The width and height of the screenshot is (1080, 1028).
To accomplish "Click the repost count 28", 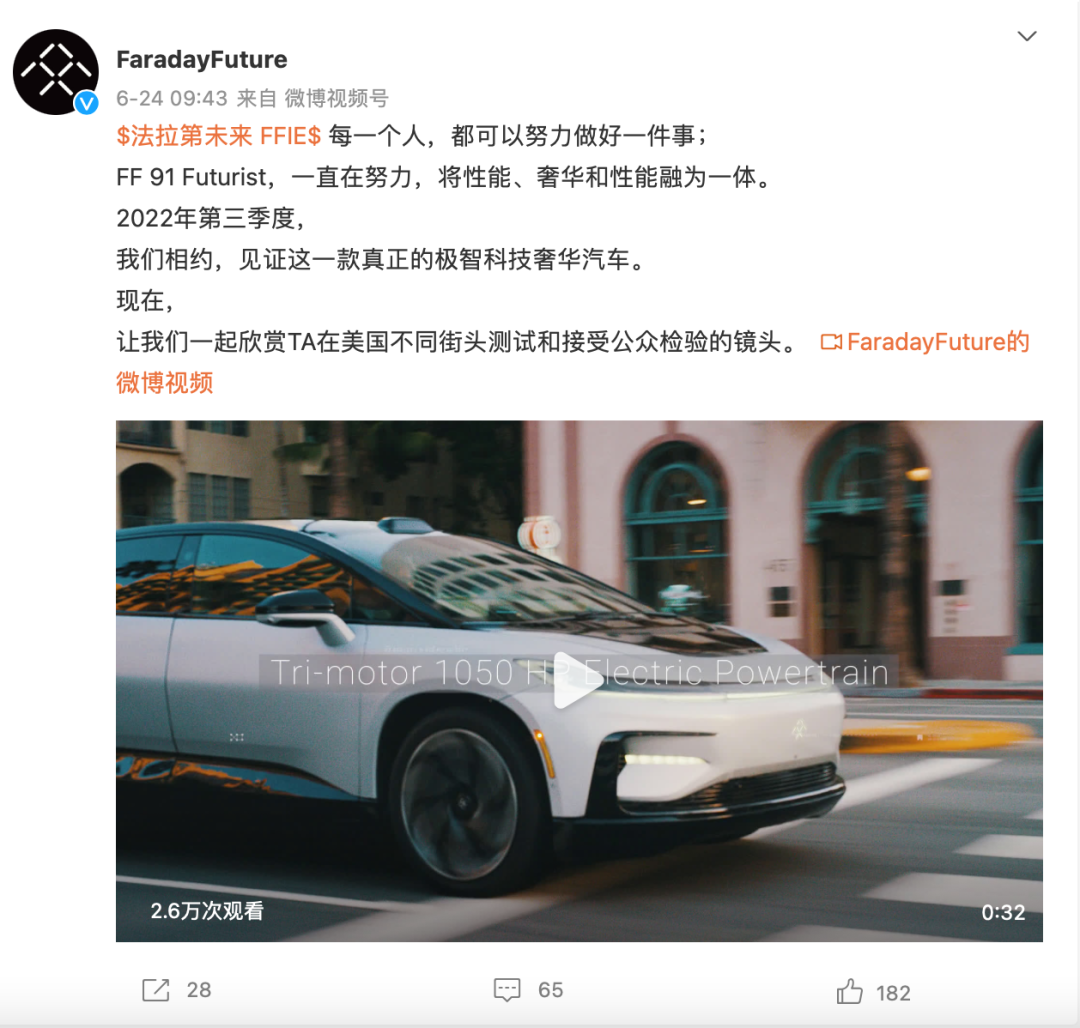I will [x=199, y=990].
